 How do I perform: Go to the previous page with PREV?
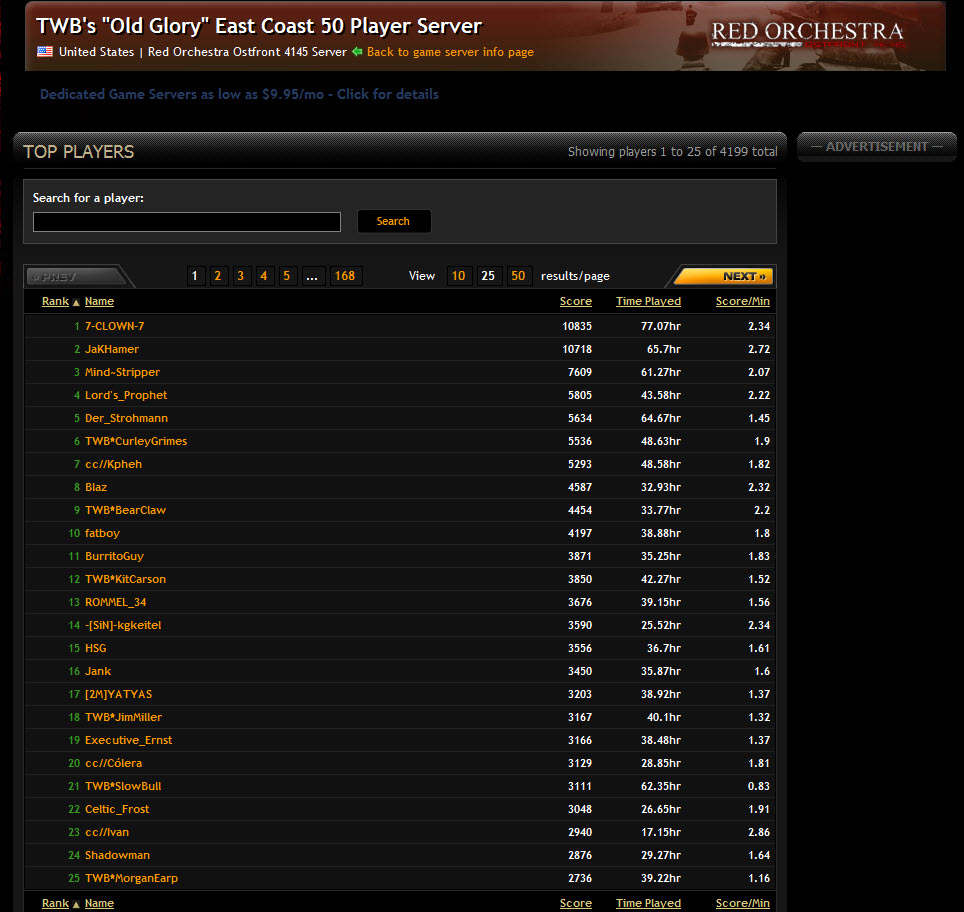(76, 276)
